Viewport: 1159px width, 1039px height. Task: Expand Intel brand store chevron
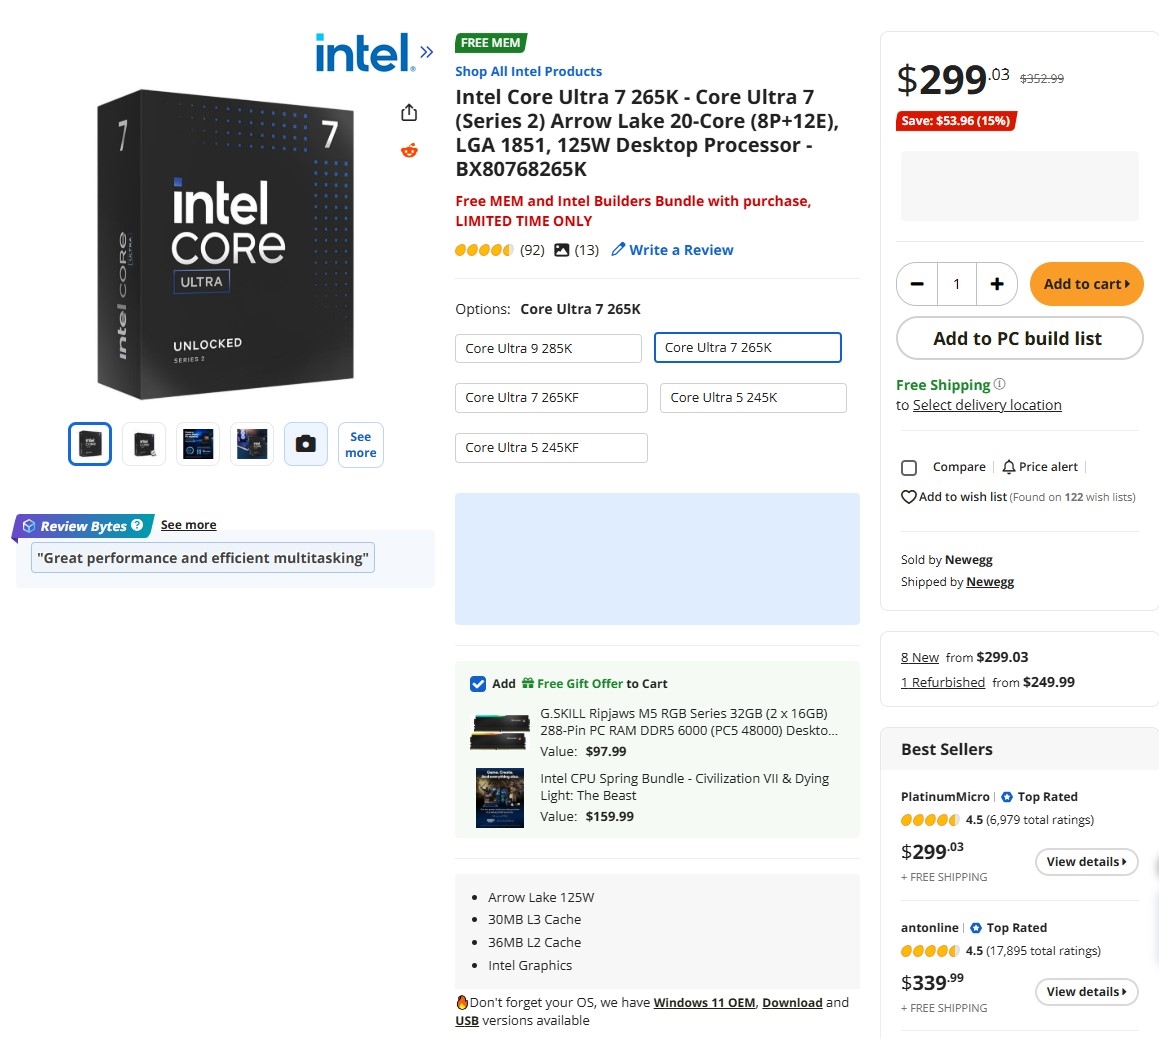pyautogui.click(x=427, y=53)
